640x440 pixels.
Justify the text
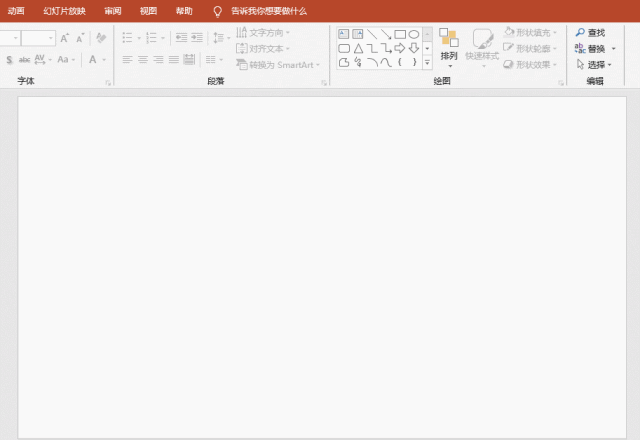coord(174,60)
